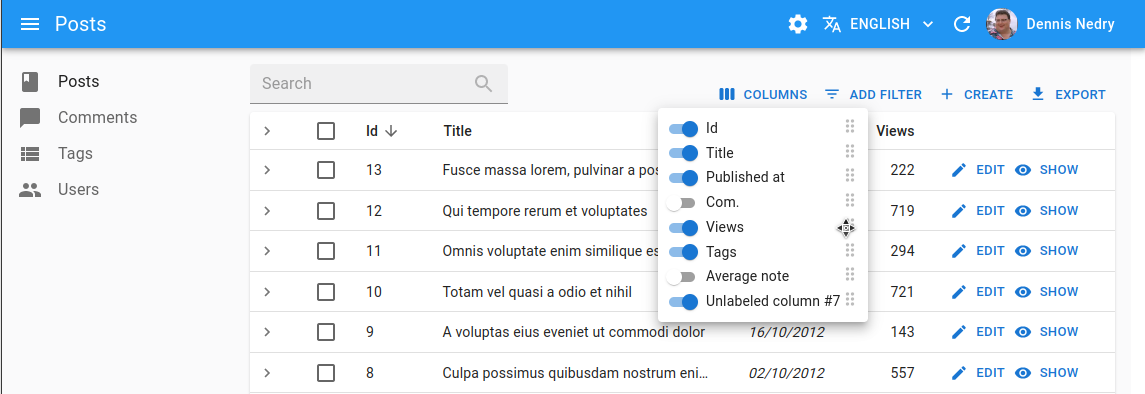
Task: Open Dennis Nedry profile avatar
Action: coord(1001,24)
